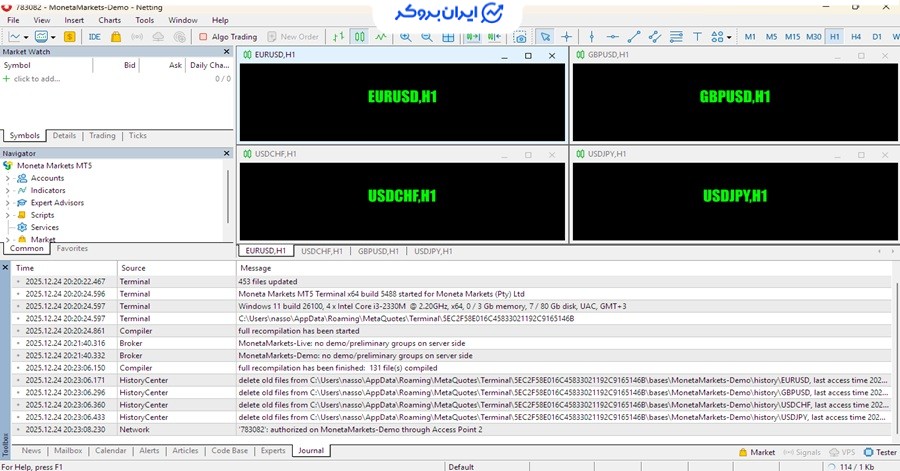Image resolution: width=900 pixels, height=471 pixels.
Task: Set chart timeframe to H4
Action: click(x=856, y=37)
